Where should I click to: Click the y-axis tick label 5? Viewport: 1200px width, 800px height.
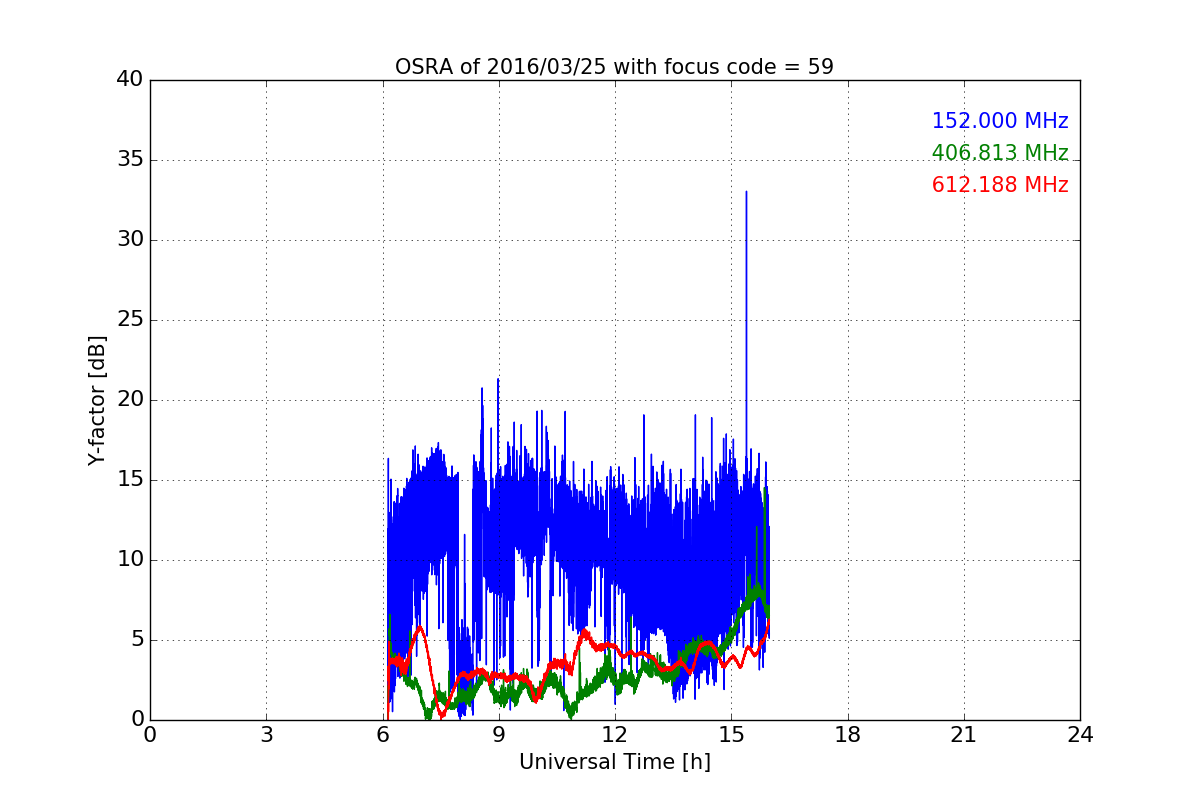(x=136, y=640)
